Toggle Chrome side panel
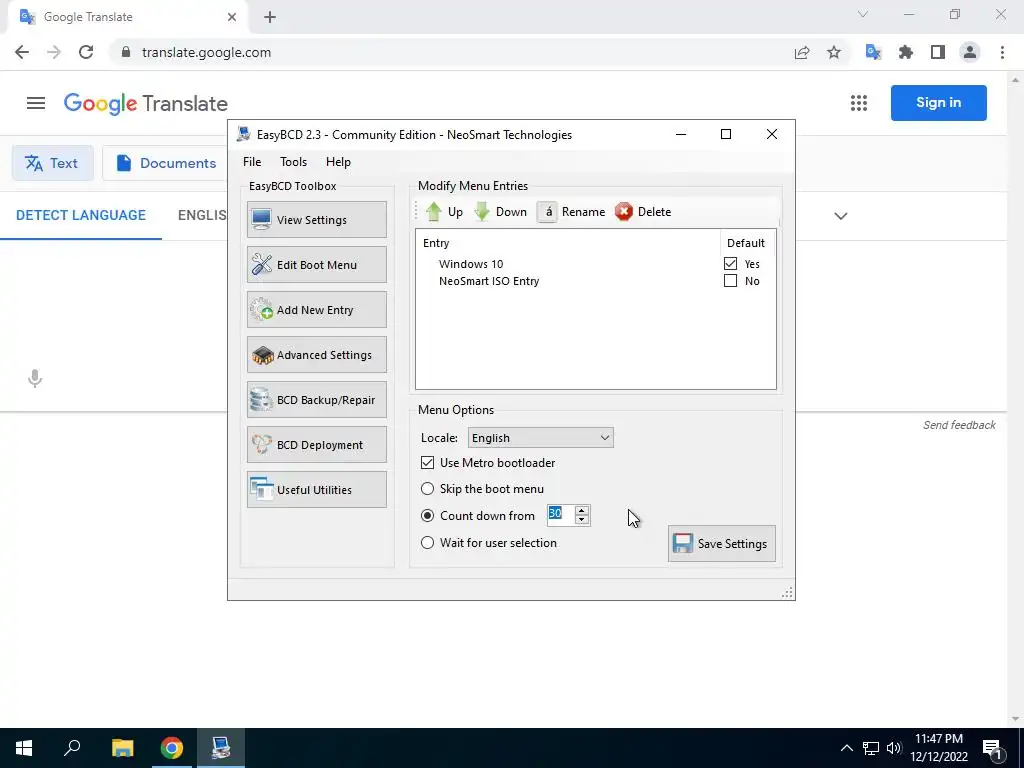 pos(938,52)
